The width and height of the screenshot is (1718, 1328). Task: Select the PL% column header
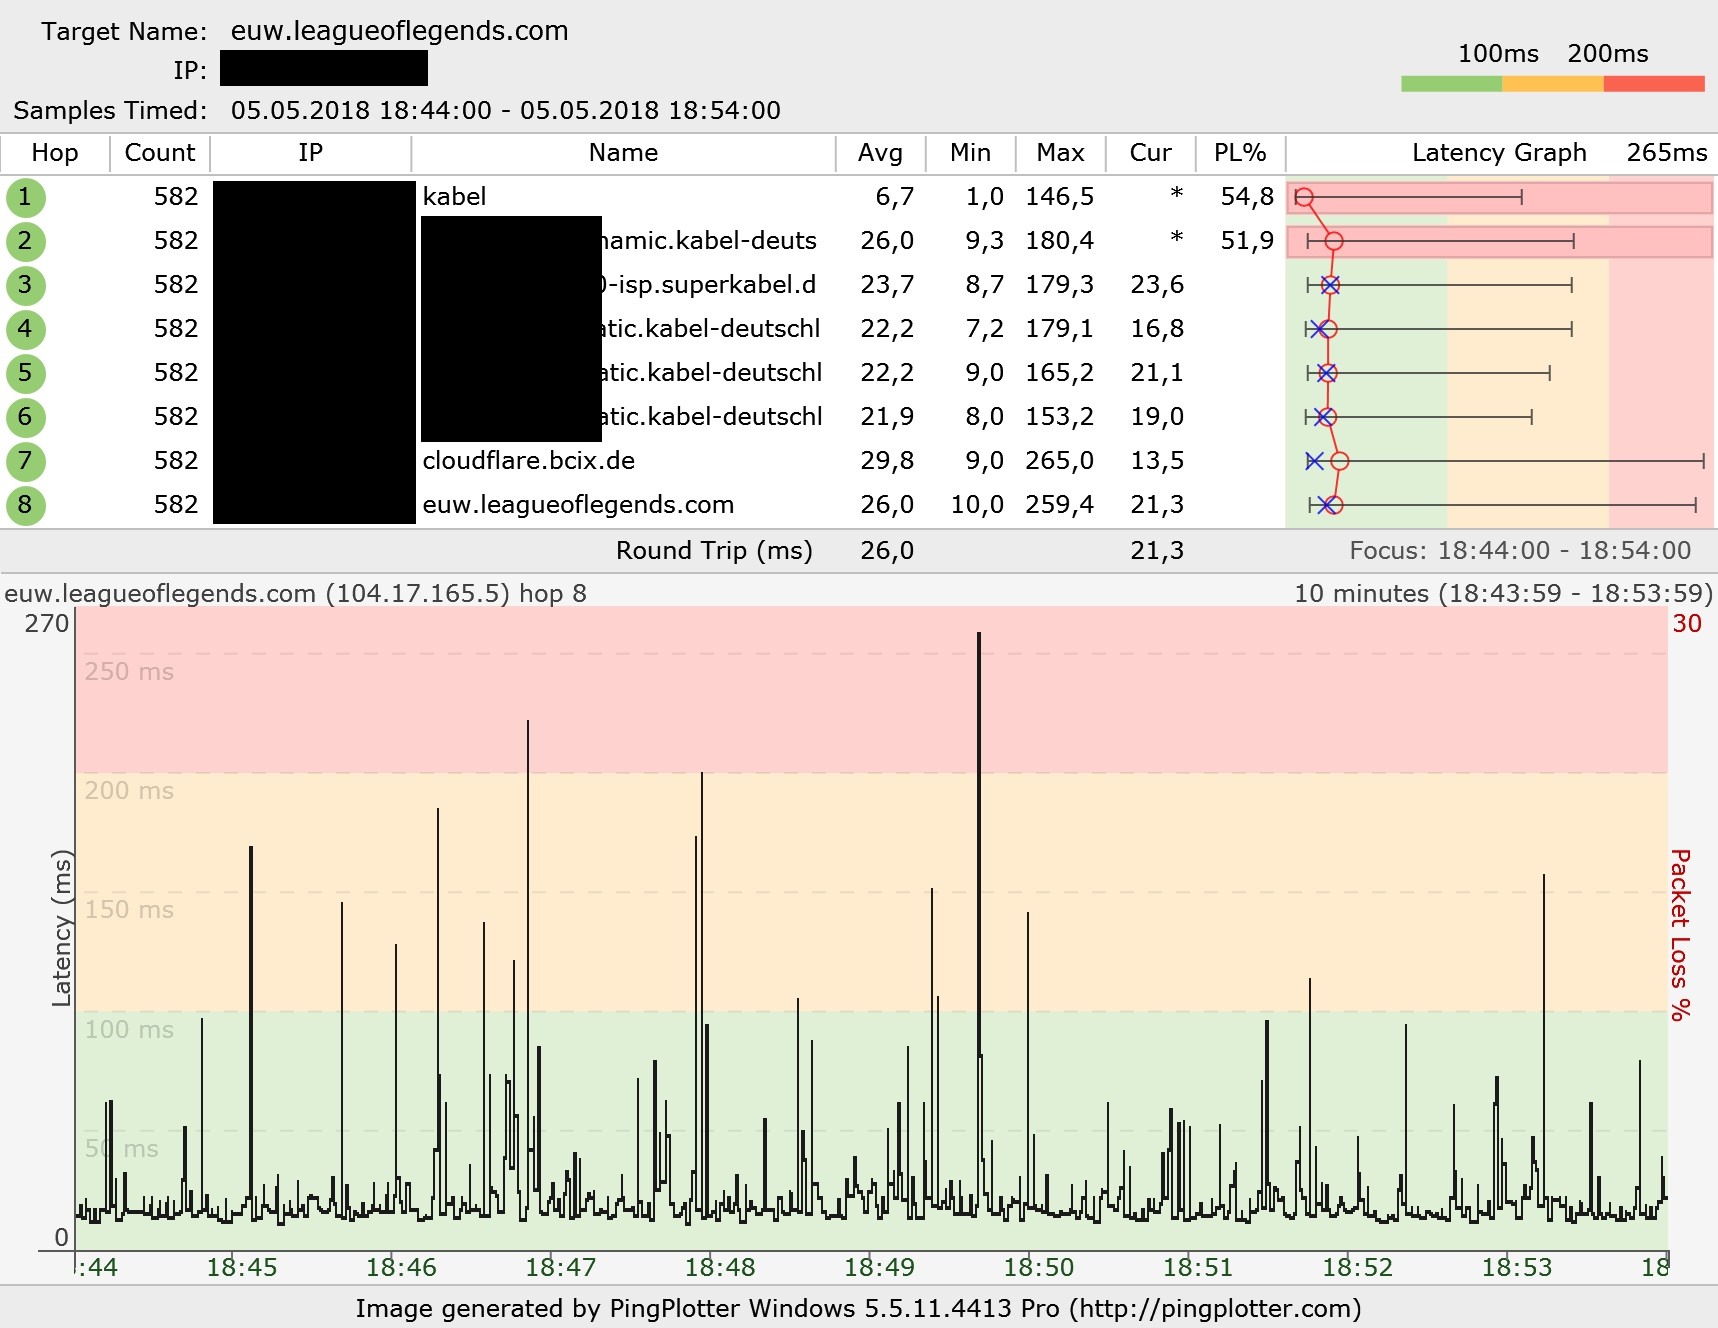pos(1240,153)
